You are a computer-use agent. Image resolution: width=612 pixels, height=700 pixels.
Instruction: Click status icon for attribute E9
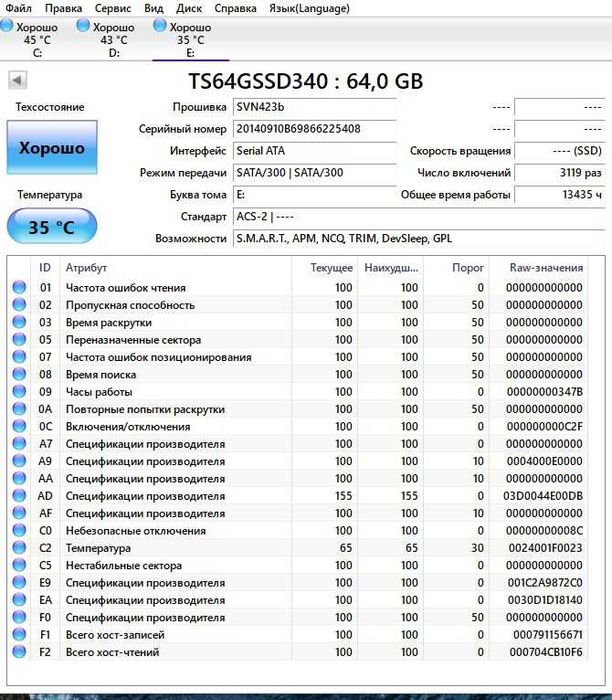point(19,582)
